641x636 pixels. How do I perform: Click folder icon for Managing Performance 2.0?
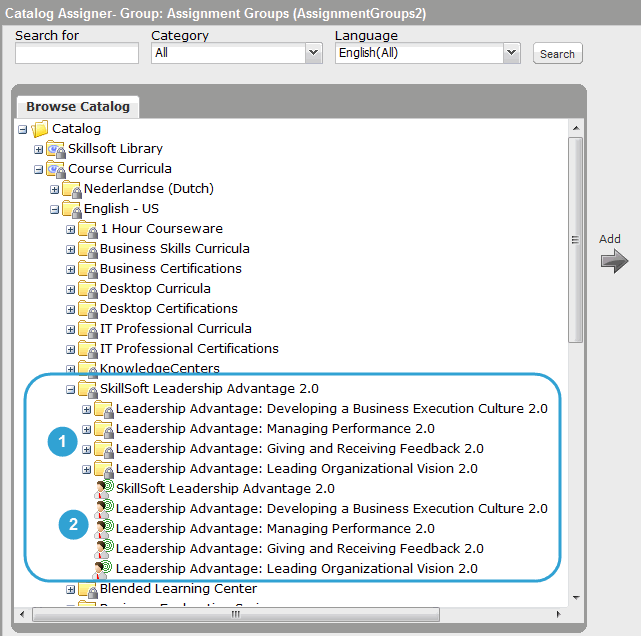point(104,429)
